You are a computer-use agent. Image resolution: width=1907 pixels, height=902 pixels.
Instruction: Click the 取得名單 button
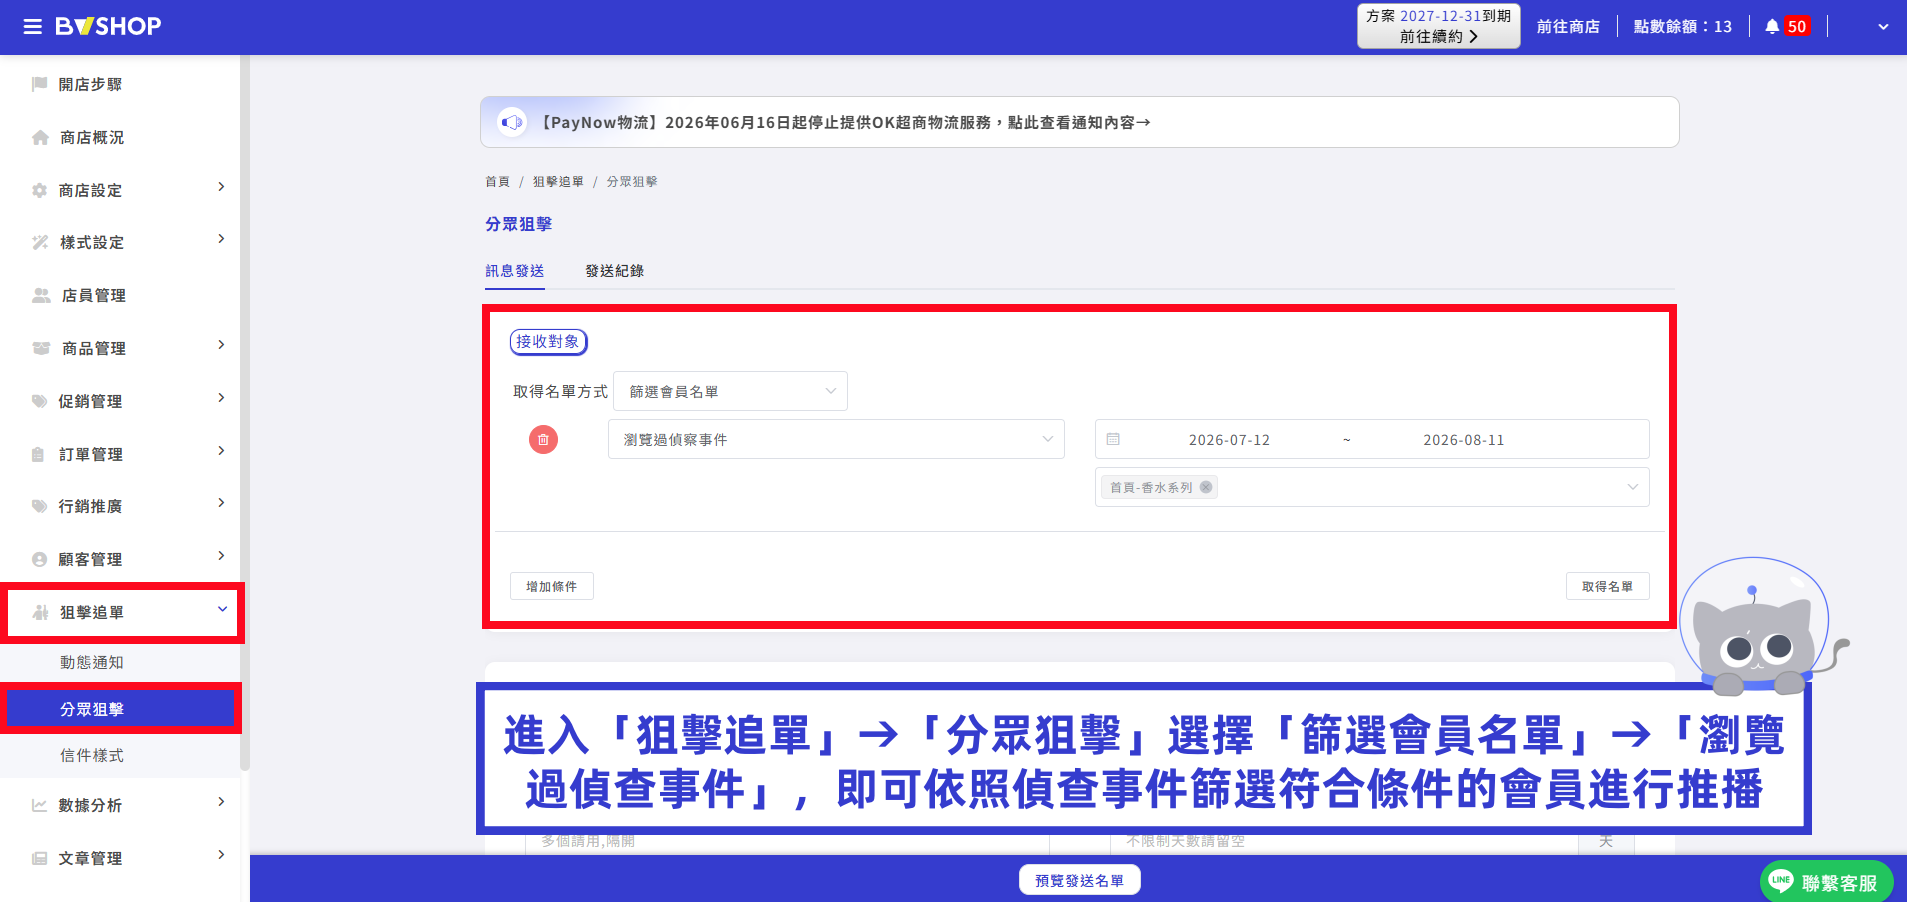coord(1607,586)
